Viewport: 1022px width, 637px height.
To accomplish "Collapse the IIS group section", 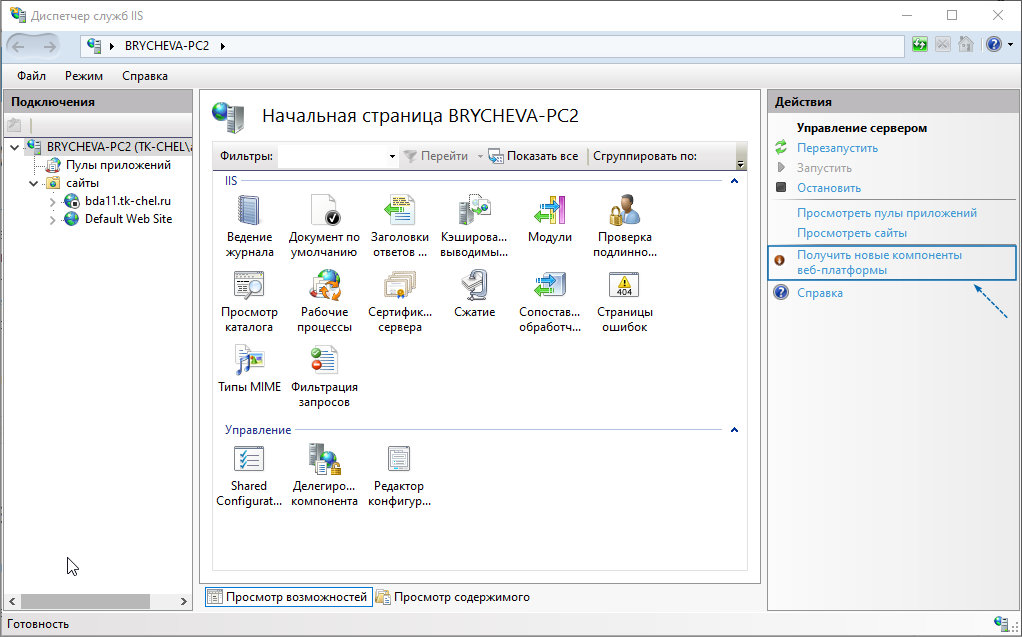I will tap(734, 181).
